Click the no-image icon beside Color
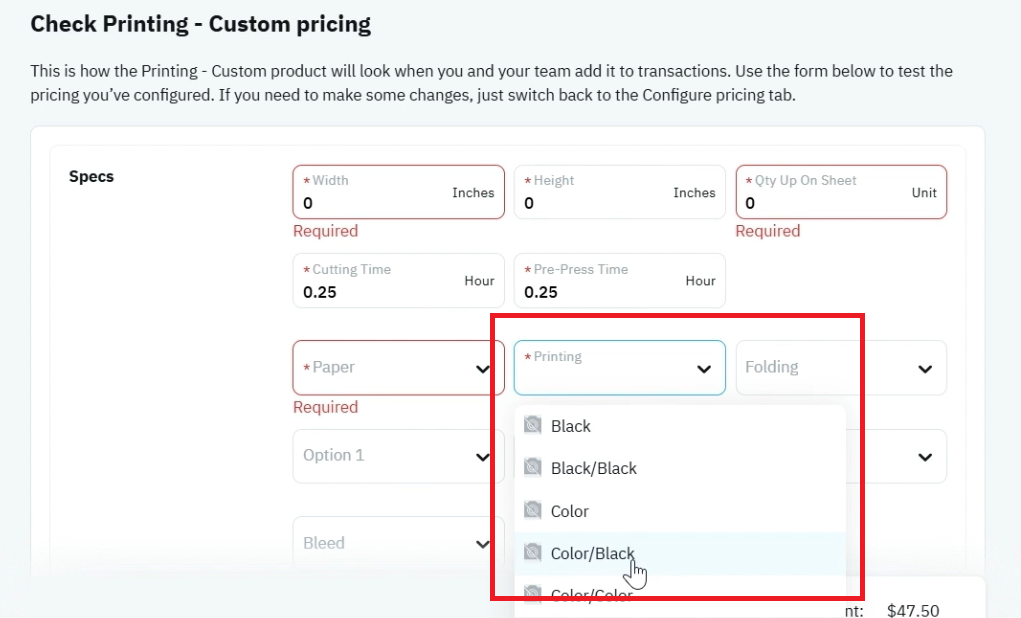 (533, 510)
